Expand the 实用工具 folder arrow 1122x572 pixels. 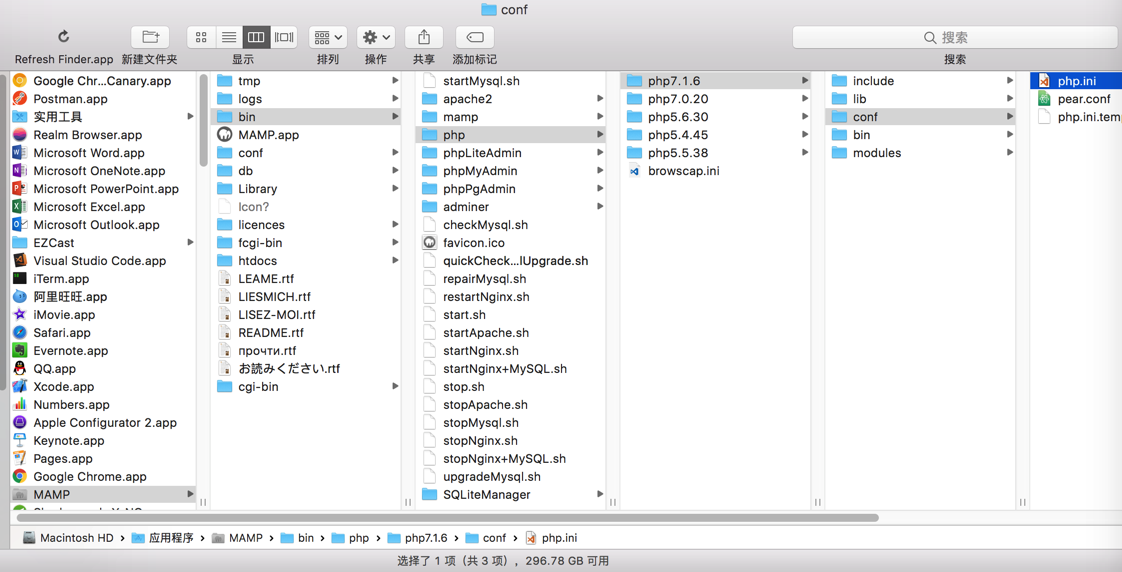(x=190, y=117)
